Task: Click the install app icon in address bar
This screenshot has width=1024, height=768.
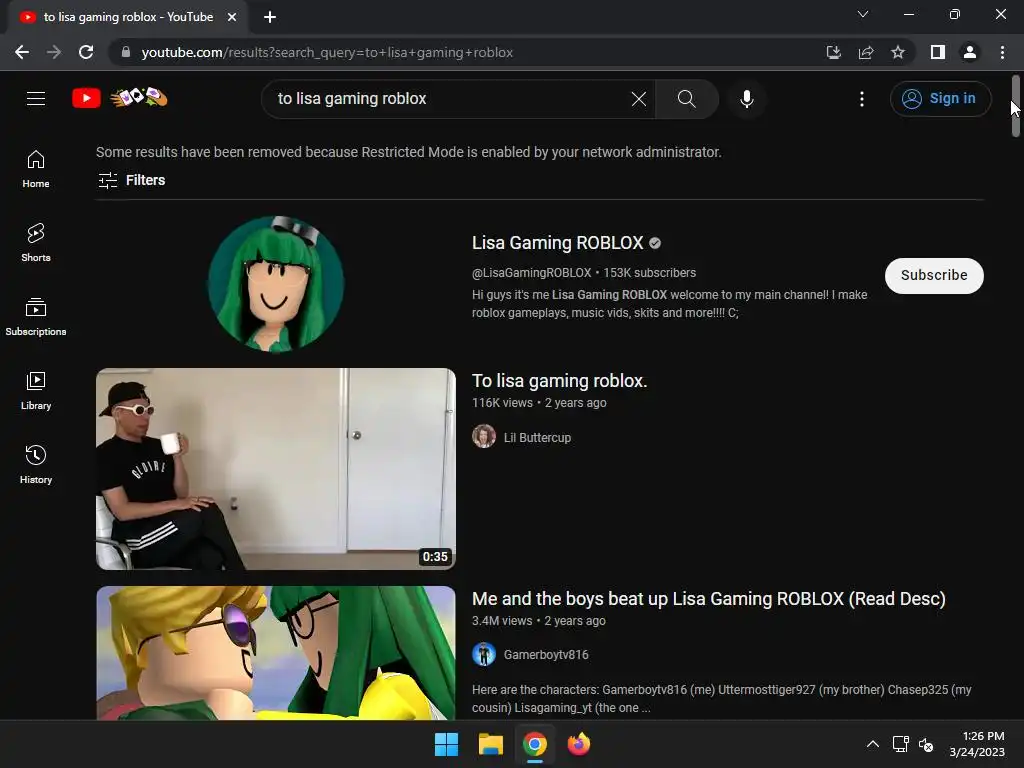Action: click(x=833, y=52)
